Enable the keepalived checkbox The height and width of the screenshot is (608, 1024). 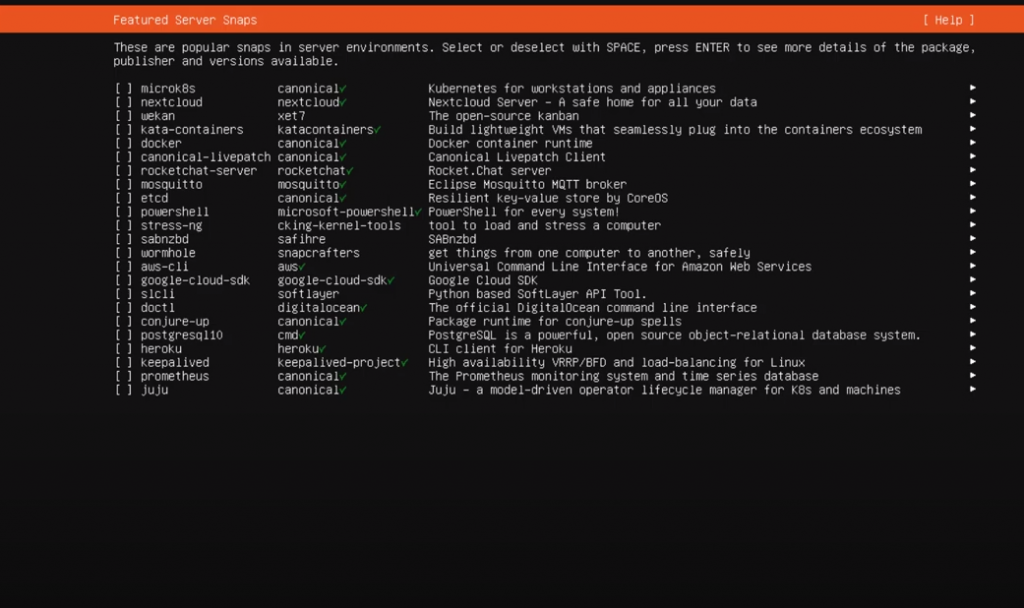(123, 362)
